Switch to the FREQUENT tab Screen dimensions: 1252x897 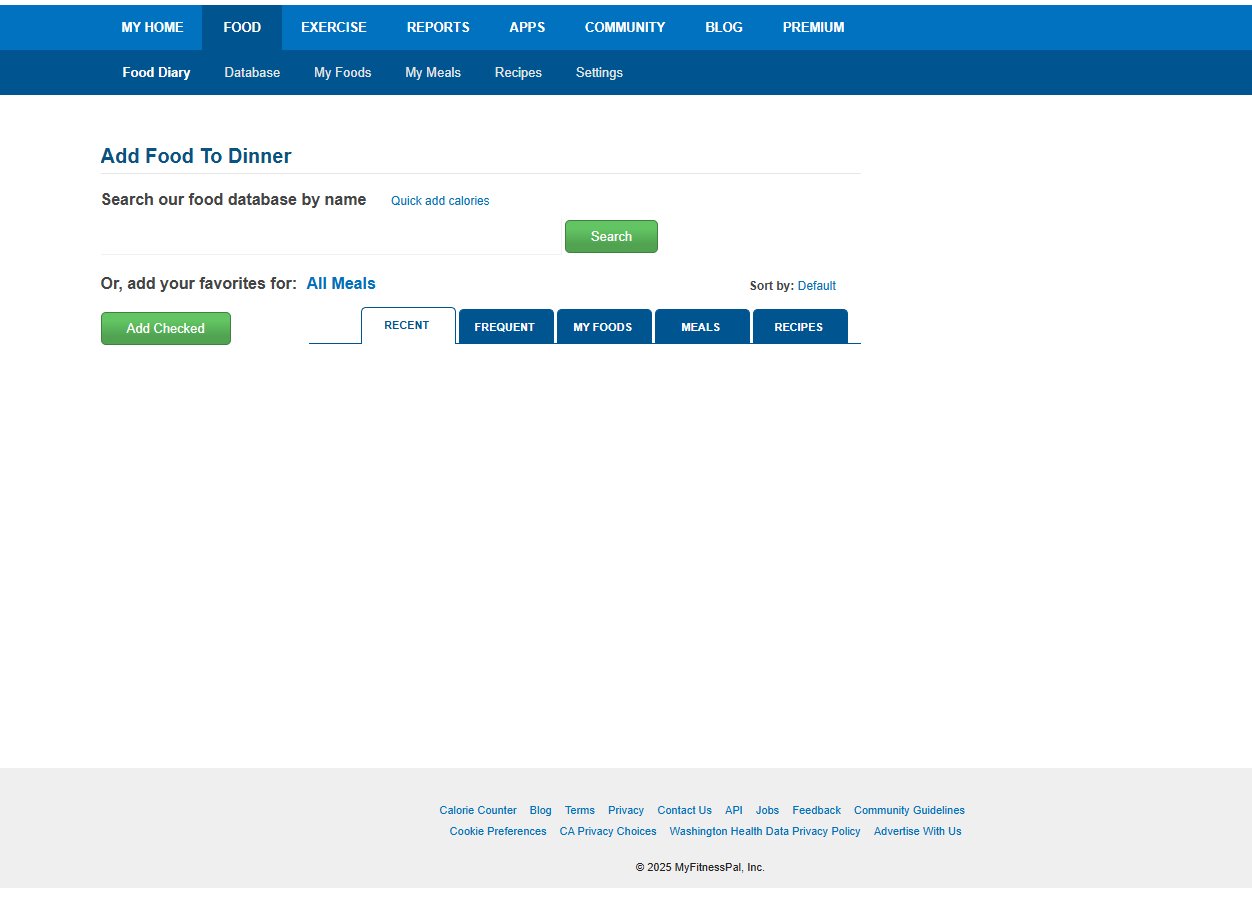[505, 327]
